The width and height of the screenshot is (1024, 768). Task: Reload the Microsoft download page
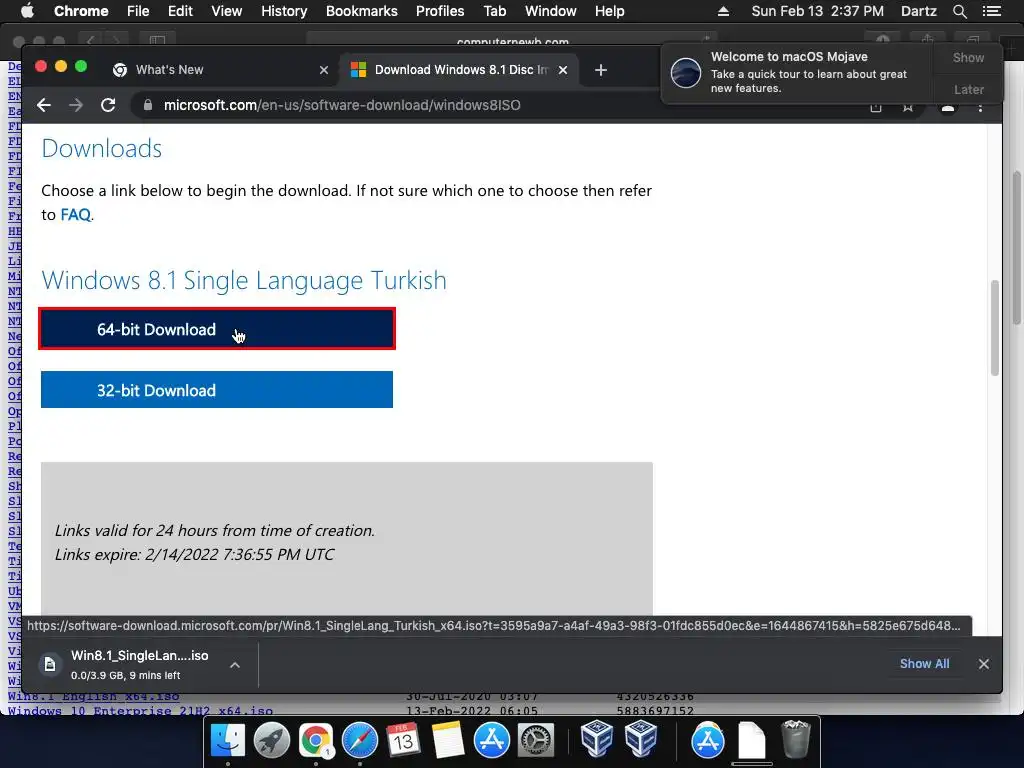108,105
